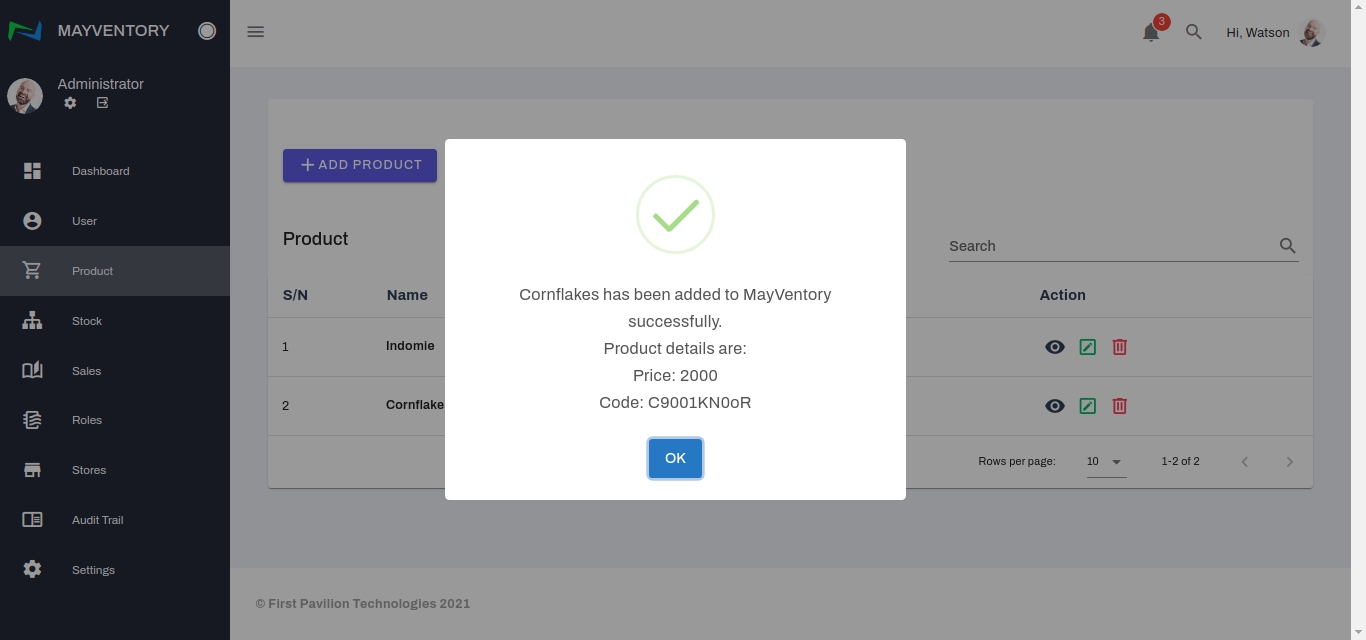Go to next page chevron

1289,462
